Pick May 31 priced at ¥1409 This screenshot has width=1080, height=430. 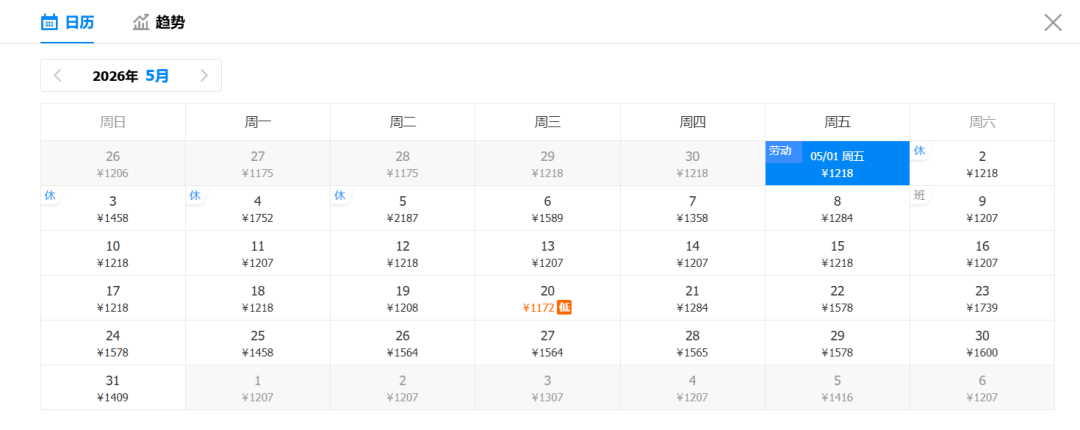click(x=113, y=388)
